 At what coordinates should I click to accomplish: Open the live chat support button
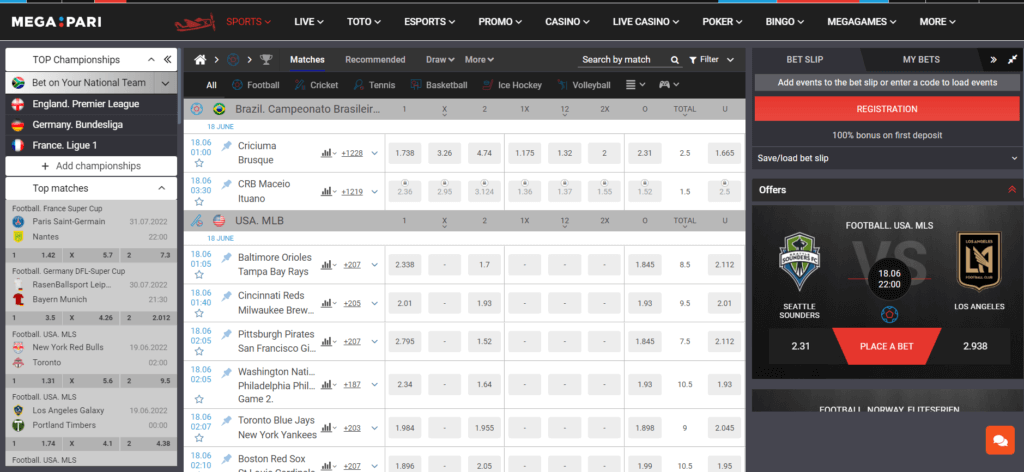pos(1000,440)
